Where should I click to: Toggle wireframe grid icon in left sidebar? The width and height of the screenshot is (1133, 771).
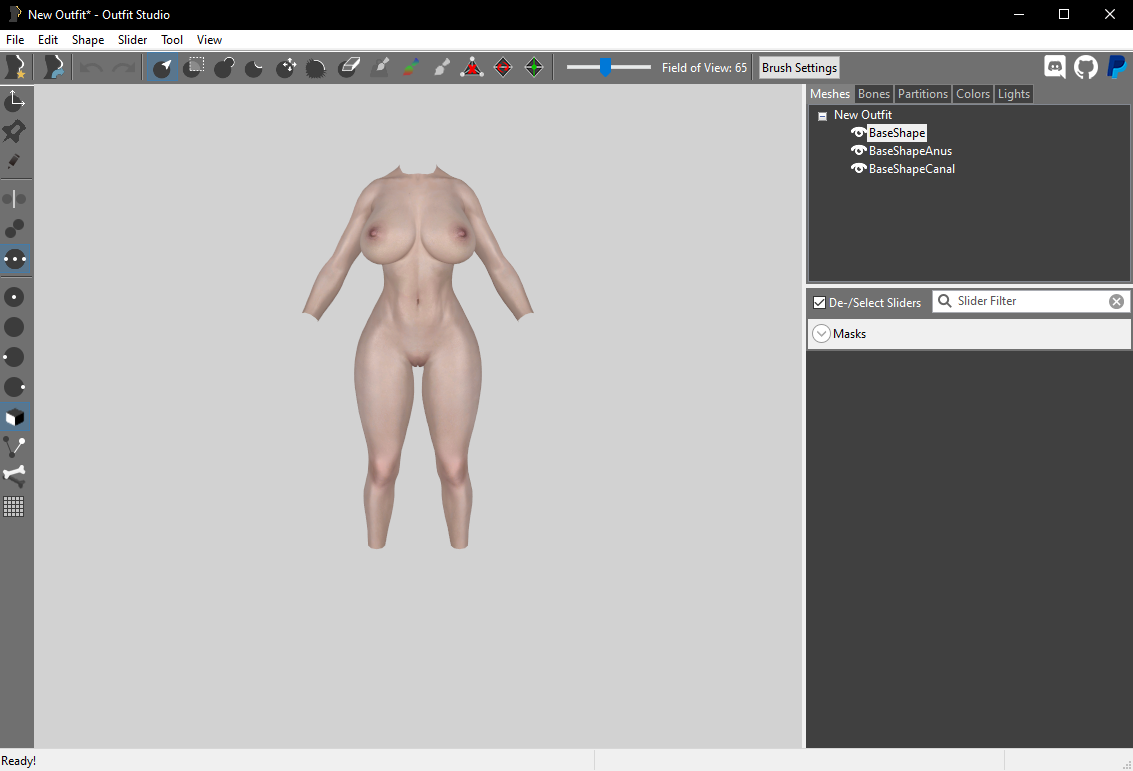click(14, 507)
